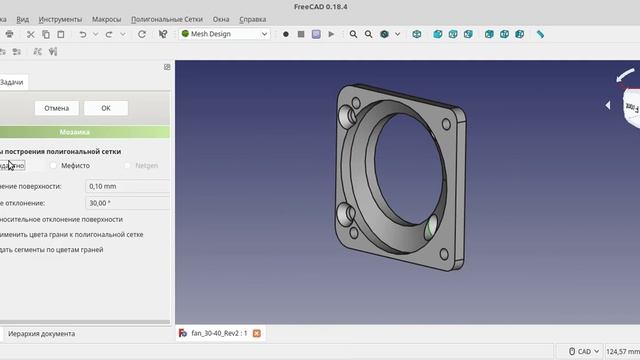Refresh the document with the recompute icon

click(x=142, y=34)
